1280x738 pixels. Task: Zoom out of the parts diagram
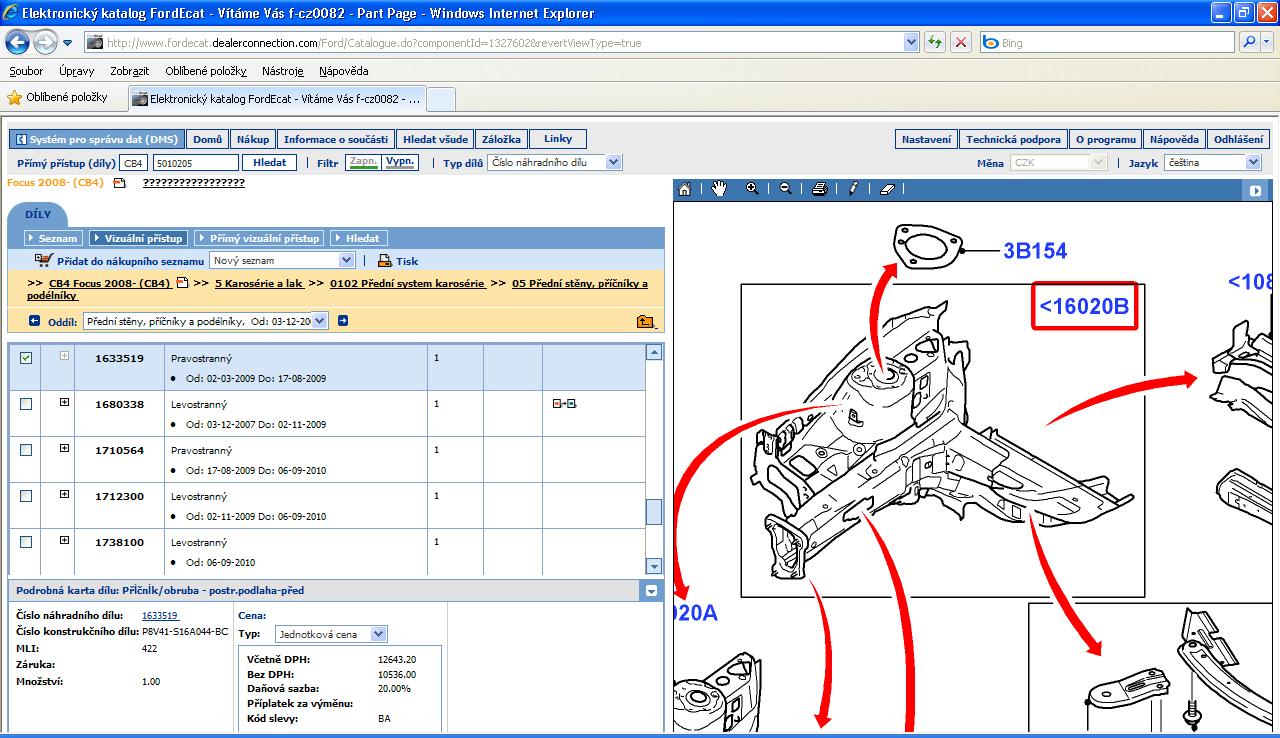[x=785, y=189]
